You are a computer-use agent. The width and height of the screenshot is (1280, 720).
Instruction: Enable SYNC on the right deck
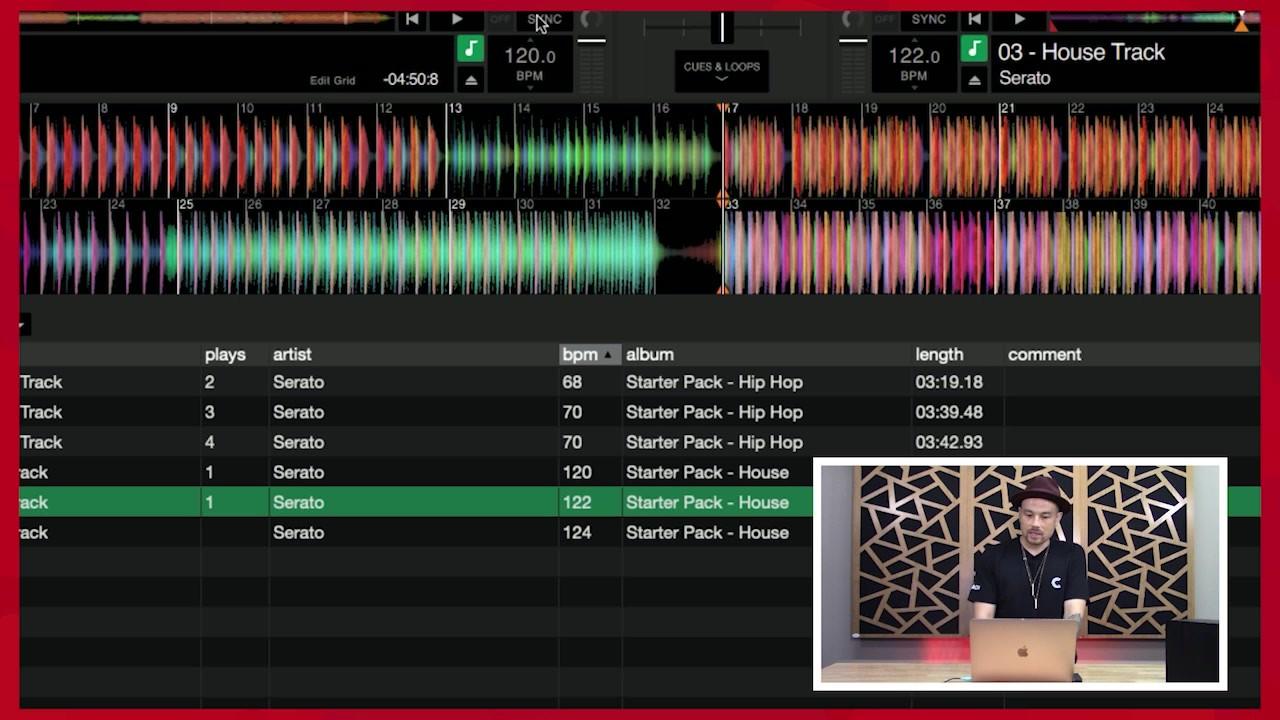click(x=929, y=19)
